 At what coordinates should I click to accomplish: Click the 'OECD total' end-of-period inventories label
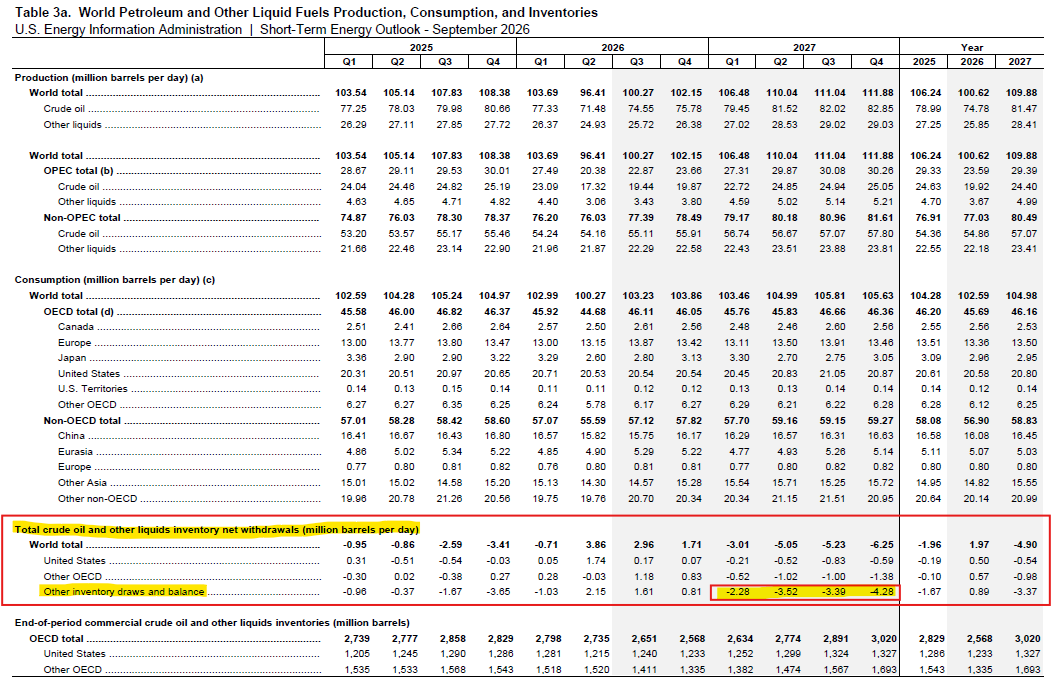(56, 638)
